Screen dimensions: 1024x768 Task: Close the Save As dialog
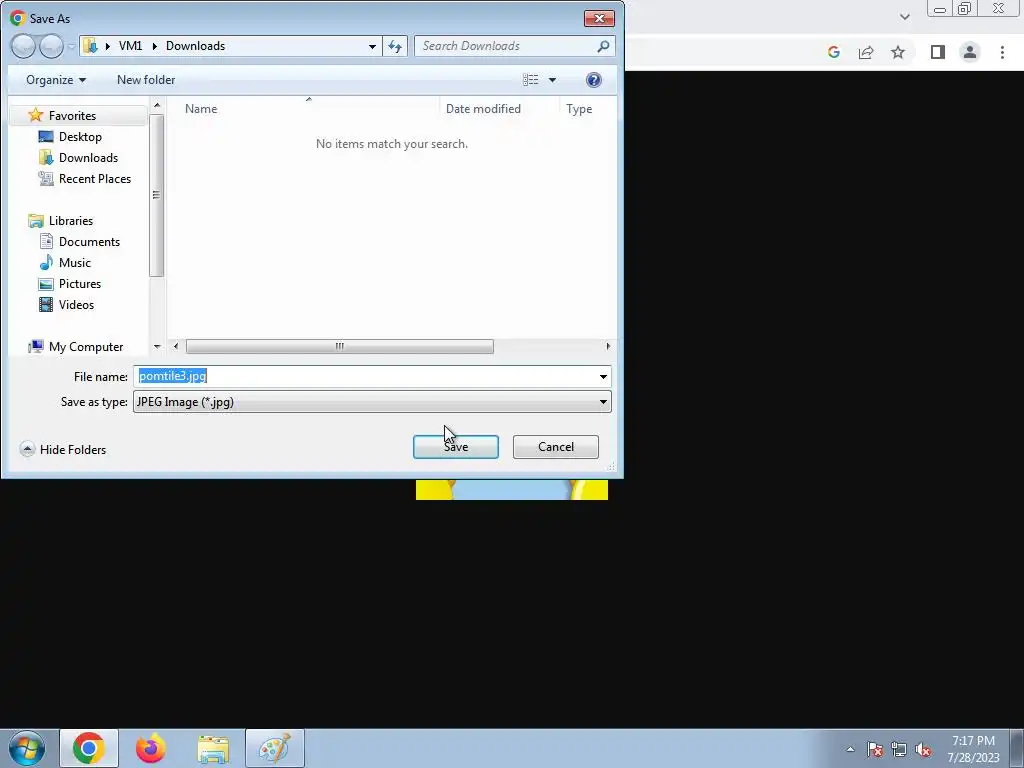[599, 18]
